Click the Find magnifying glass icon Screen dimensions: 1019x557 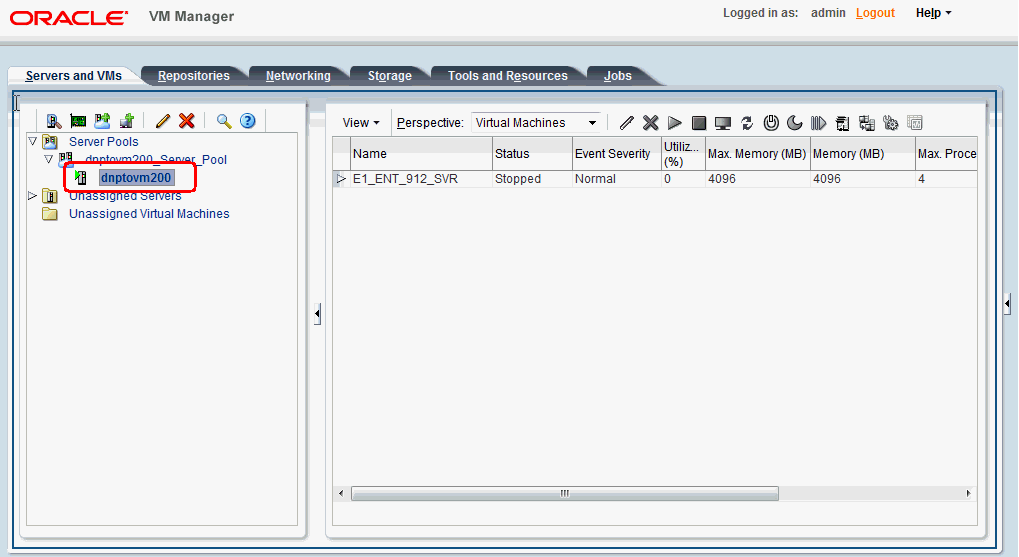point(224,121)
